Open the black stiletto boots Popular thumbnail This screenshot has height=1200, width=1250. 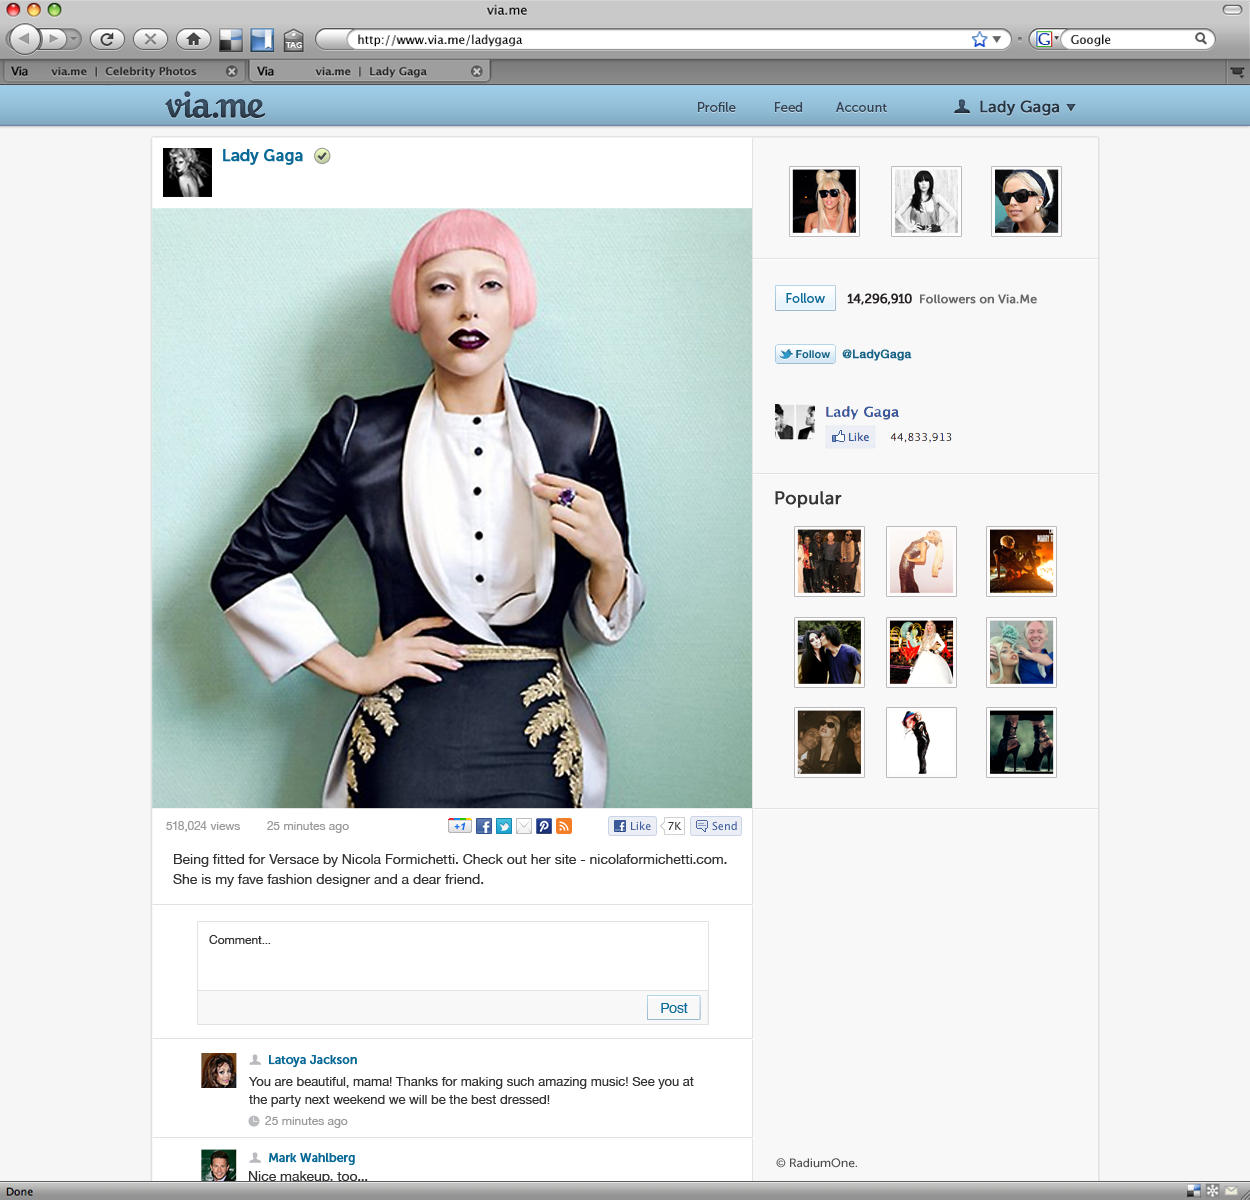pos(1021,742)
